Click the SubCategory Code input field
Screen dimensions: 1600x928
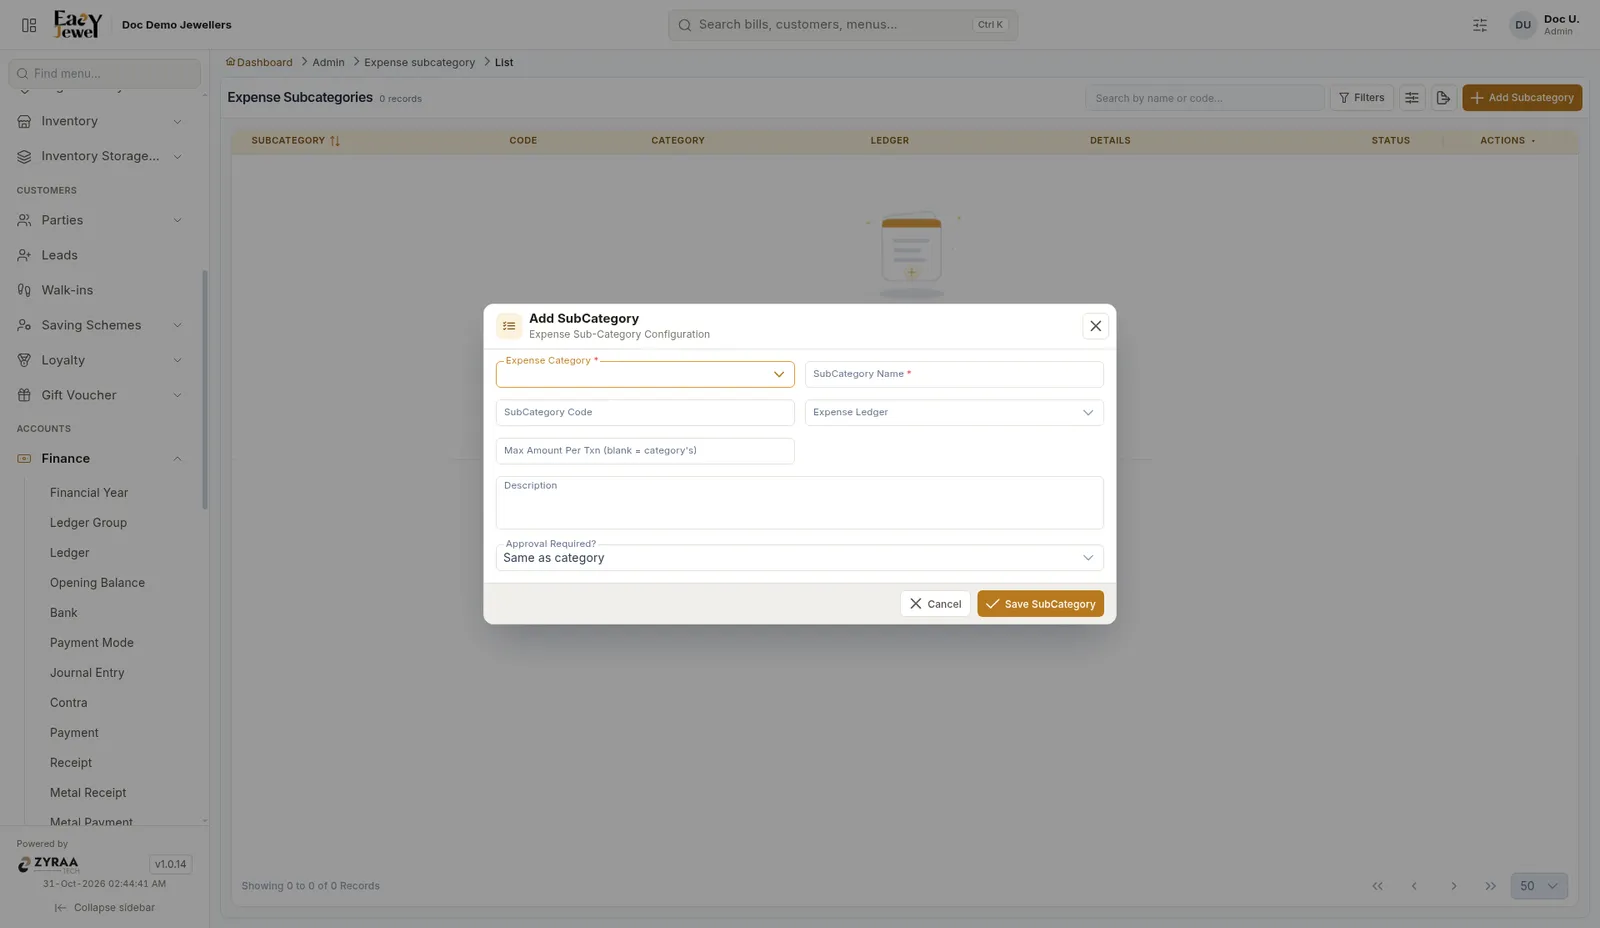pyautogui.click(x=645, y=412)
